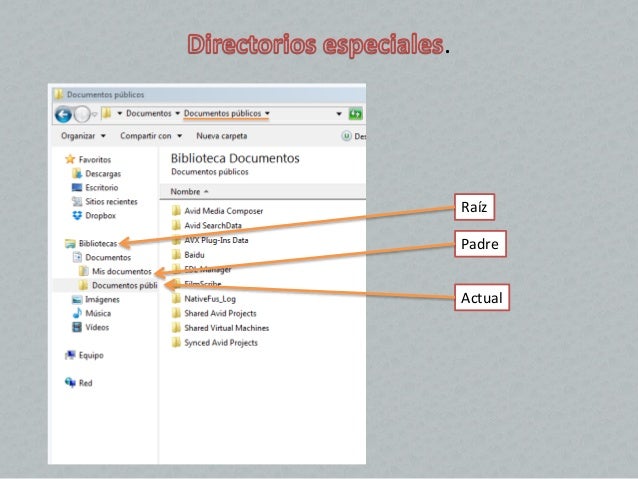
Task: Click Biblioteca Documentos heading
Action: [x=235, y=158]
